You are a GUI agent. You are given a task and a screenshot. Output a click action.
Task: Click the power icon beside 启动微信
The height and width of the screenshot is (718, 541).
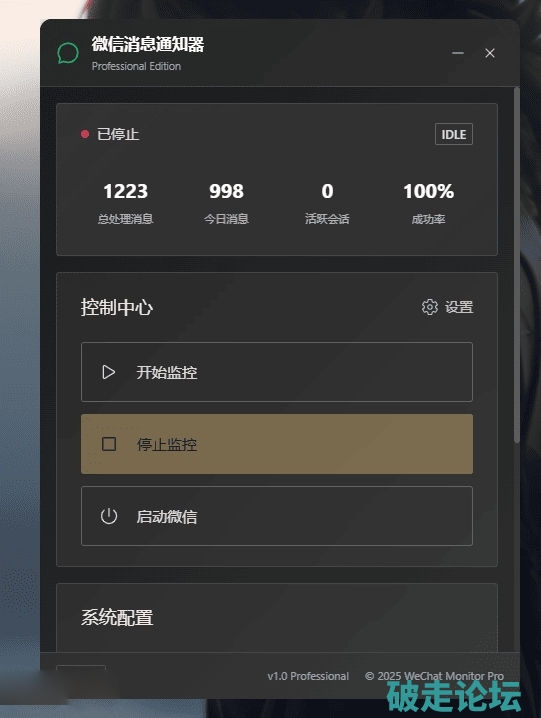[109, 516]
